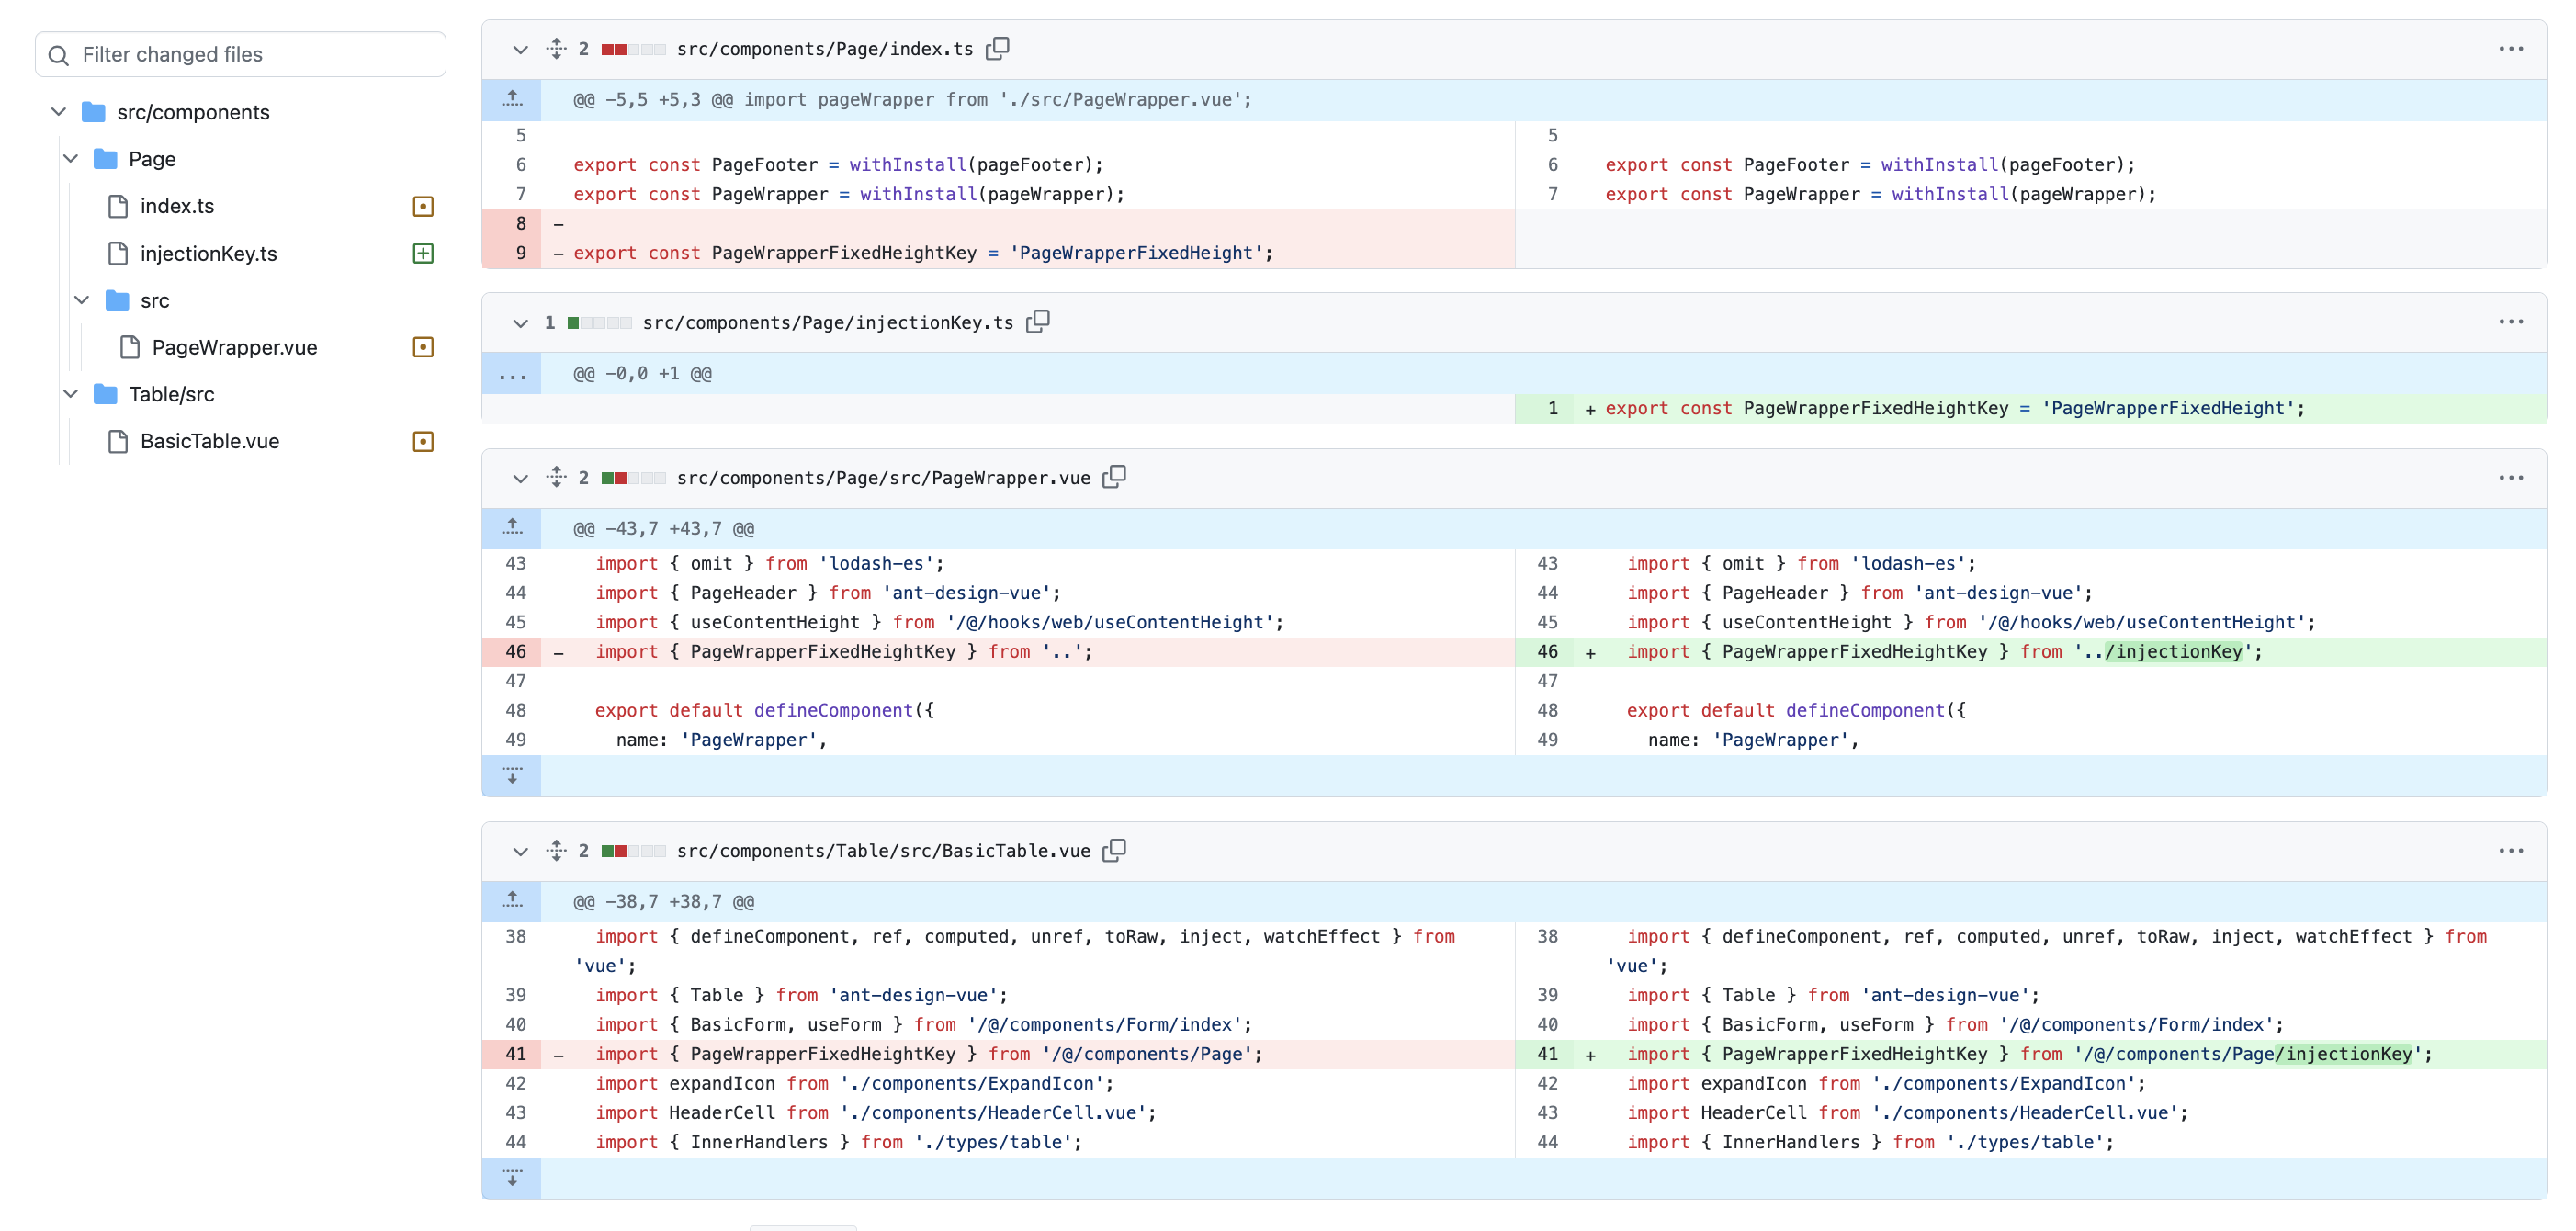The image size is (2576, 1231).
Task: Collapse the Table/src folder in tree
Action: [x=70, y=394]
